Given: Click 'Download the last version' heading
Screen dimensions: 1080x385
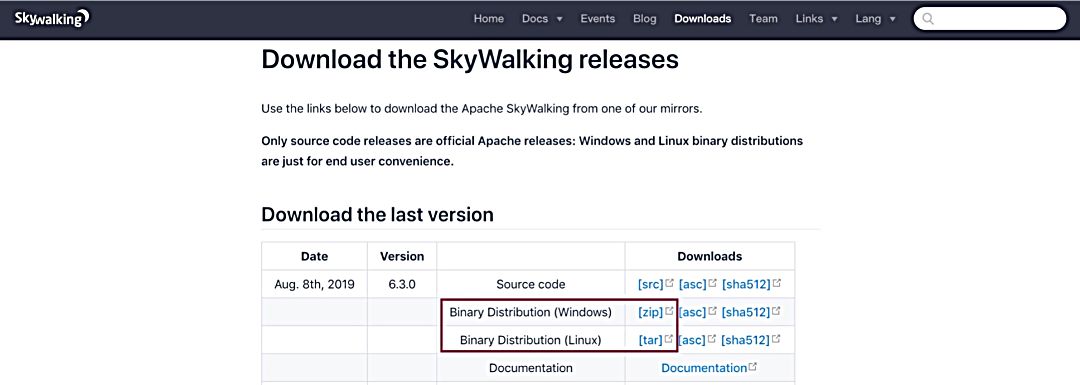Looking at the screenshot, I should 377,214.
